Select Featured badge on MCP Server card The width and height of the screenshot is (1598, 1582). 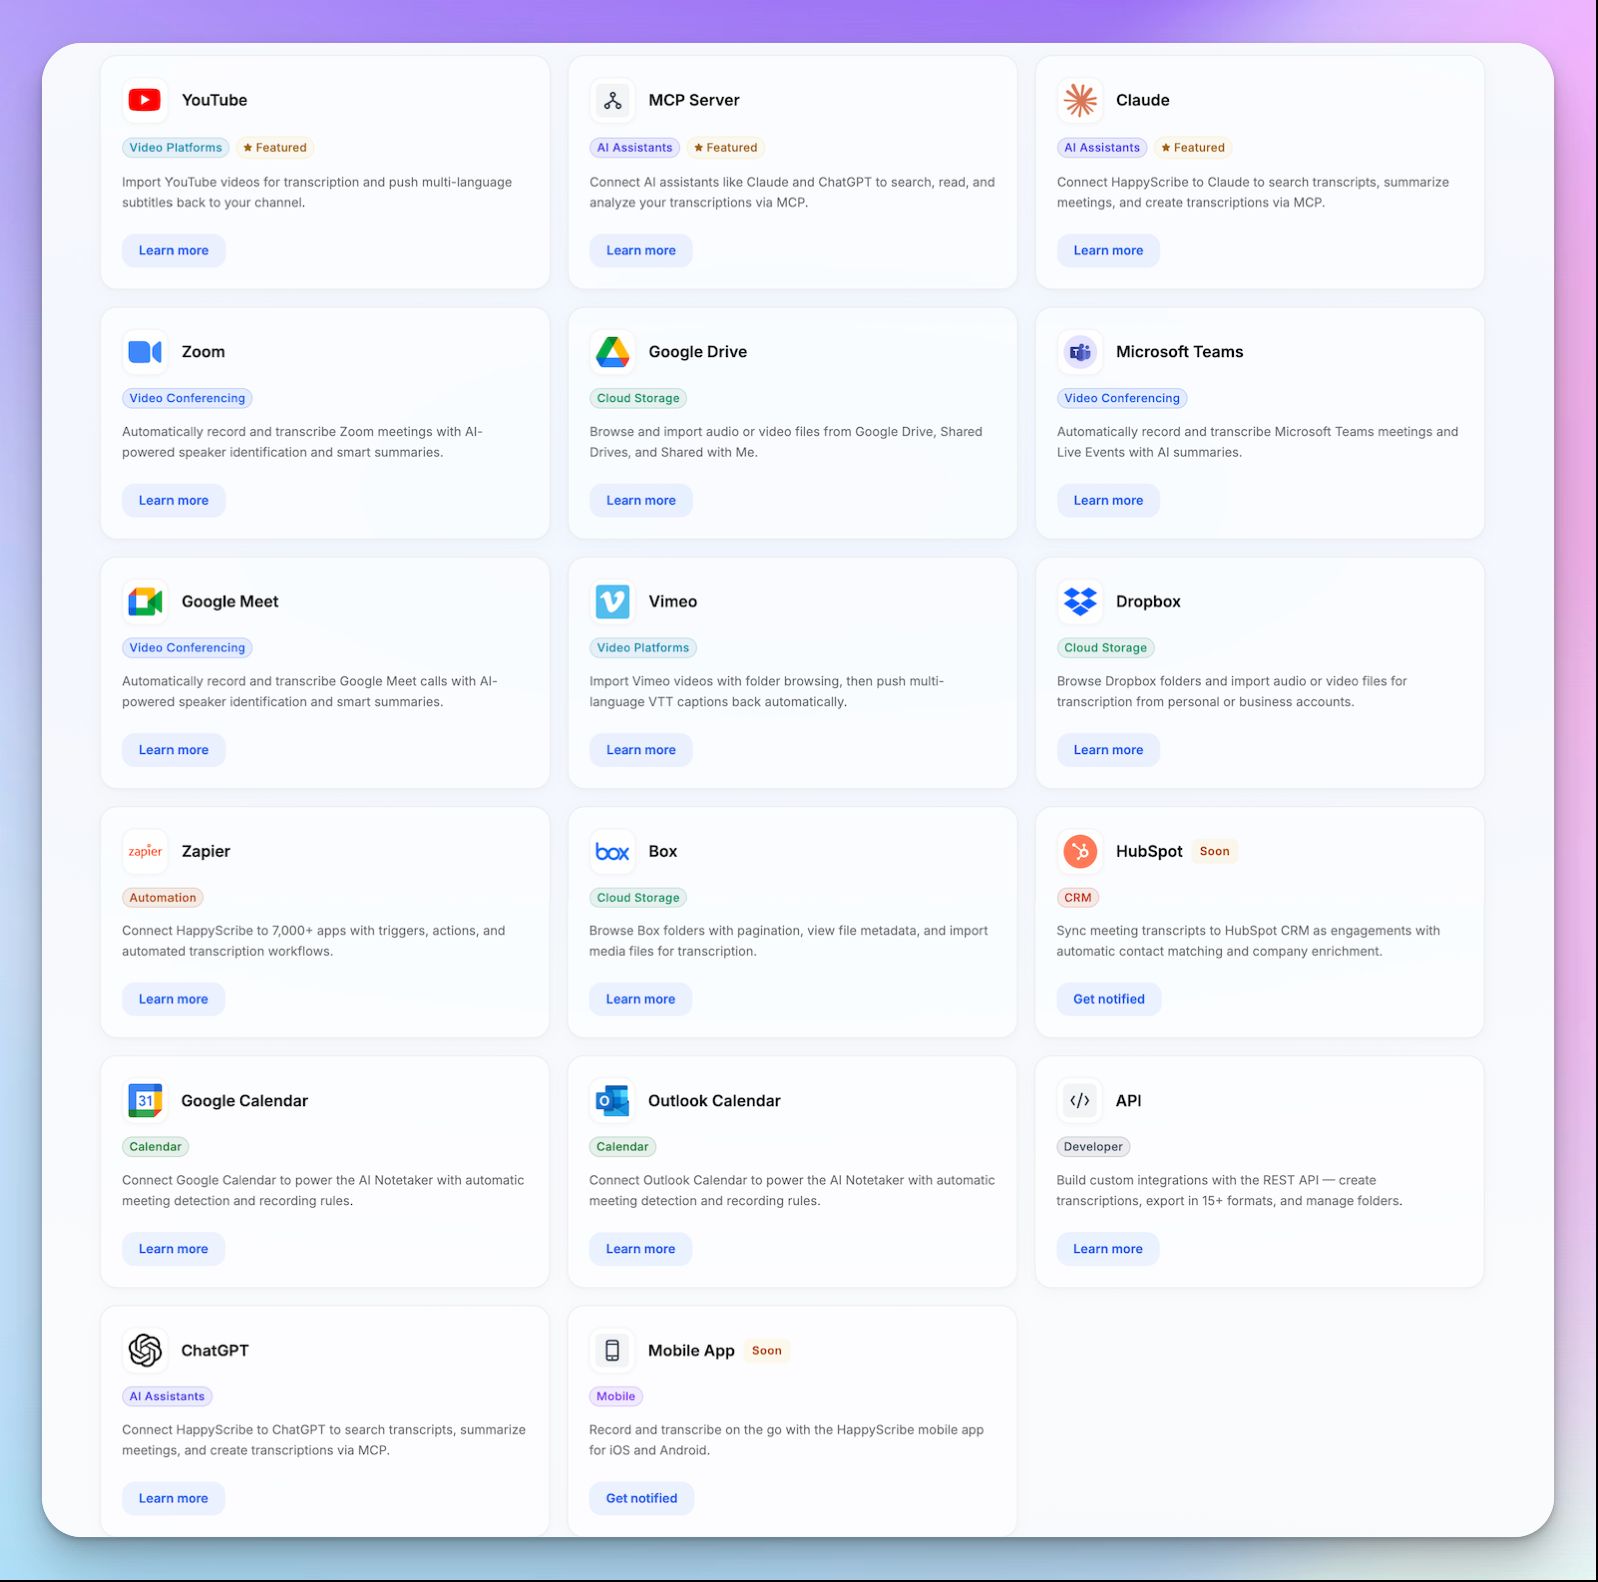pos(726,148)
